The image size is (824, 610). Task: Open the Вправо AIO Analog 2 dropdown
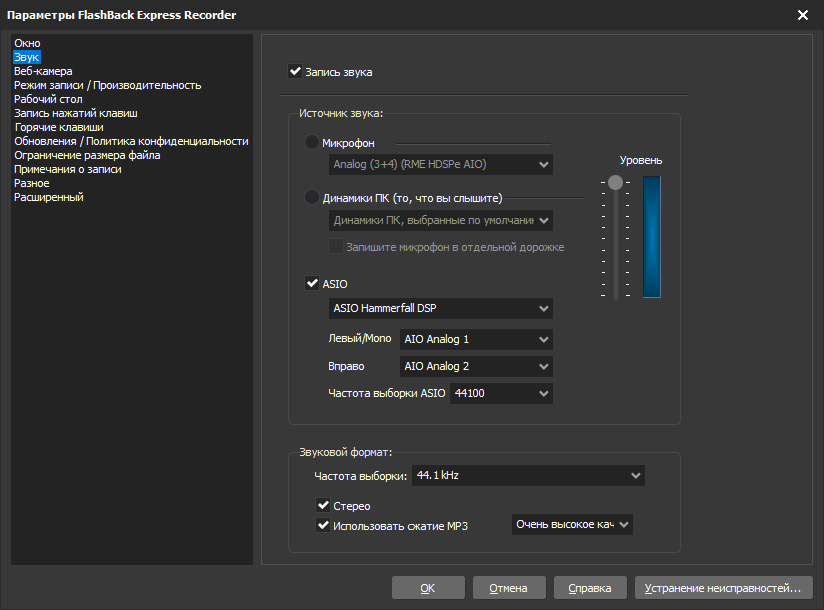[476, 366]
